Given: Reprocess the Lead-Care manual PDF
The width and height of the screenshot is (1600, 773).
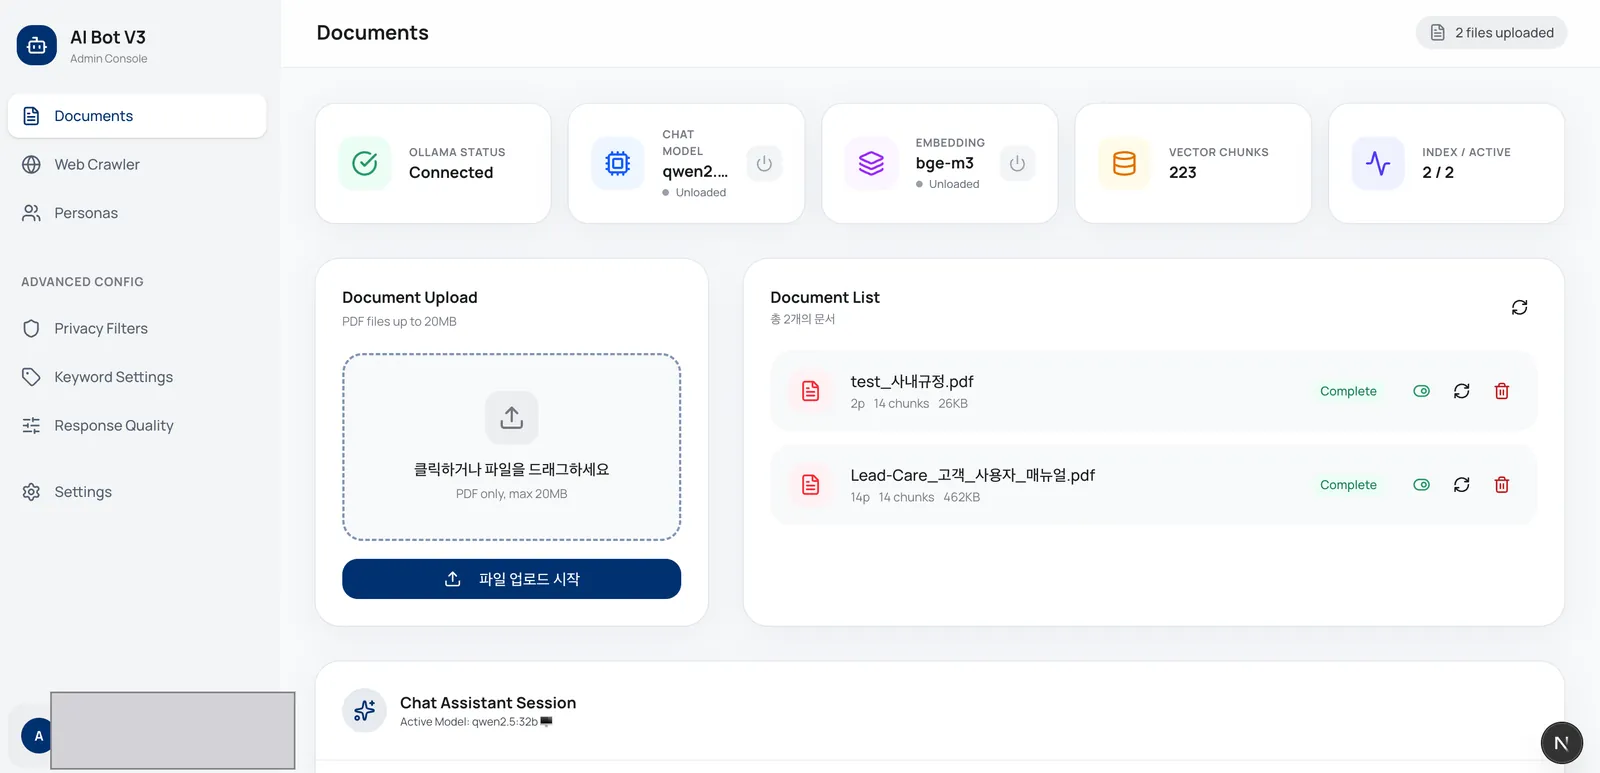Looking at the screenshot, I should coord(1461,485).
